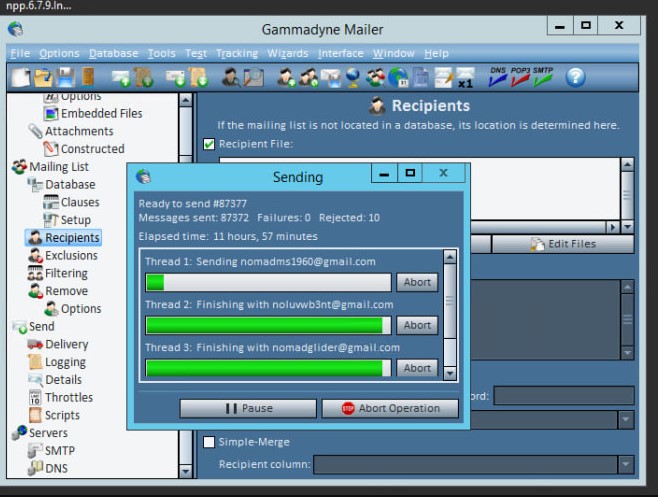Open the Options menu

coord(59,53)
